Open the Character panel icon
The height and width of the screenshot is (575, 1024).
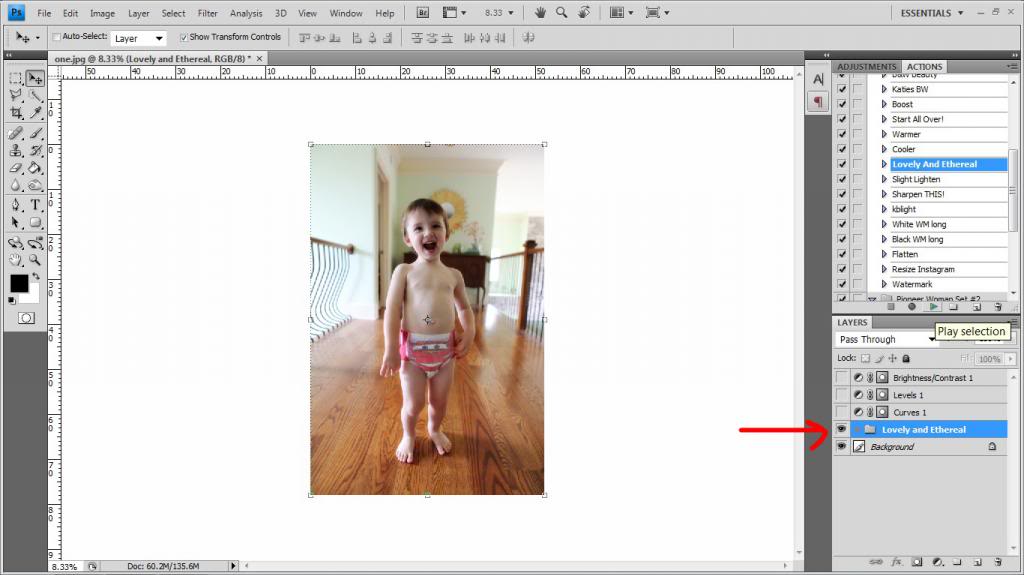818,79
